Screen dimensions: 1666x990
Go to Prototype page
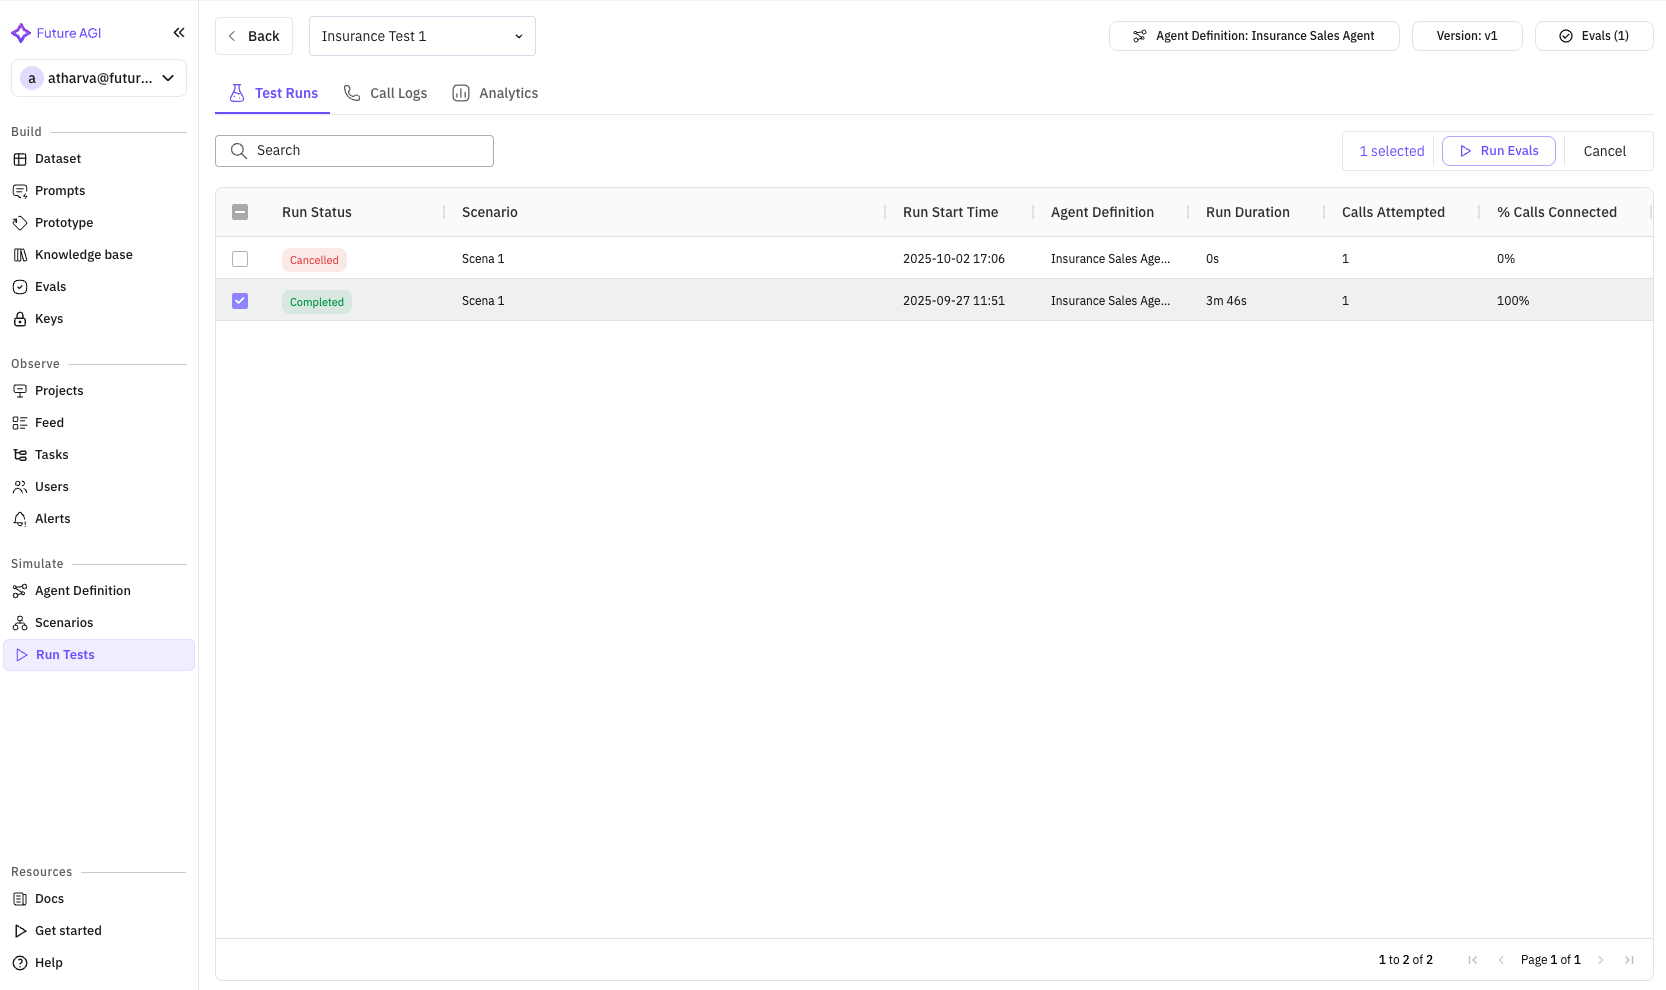(x=98, y=223)
